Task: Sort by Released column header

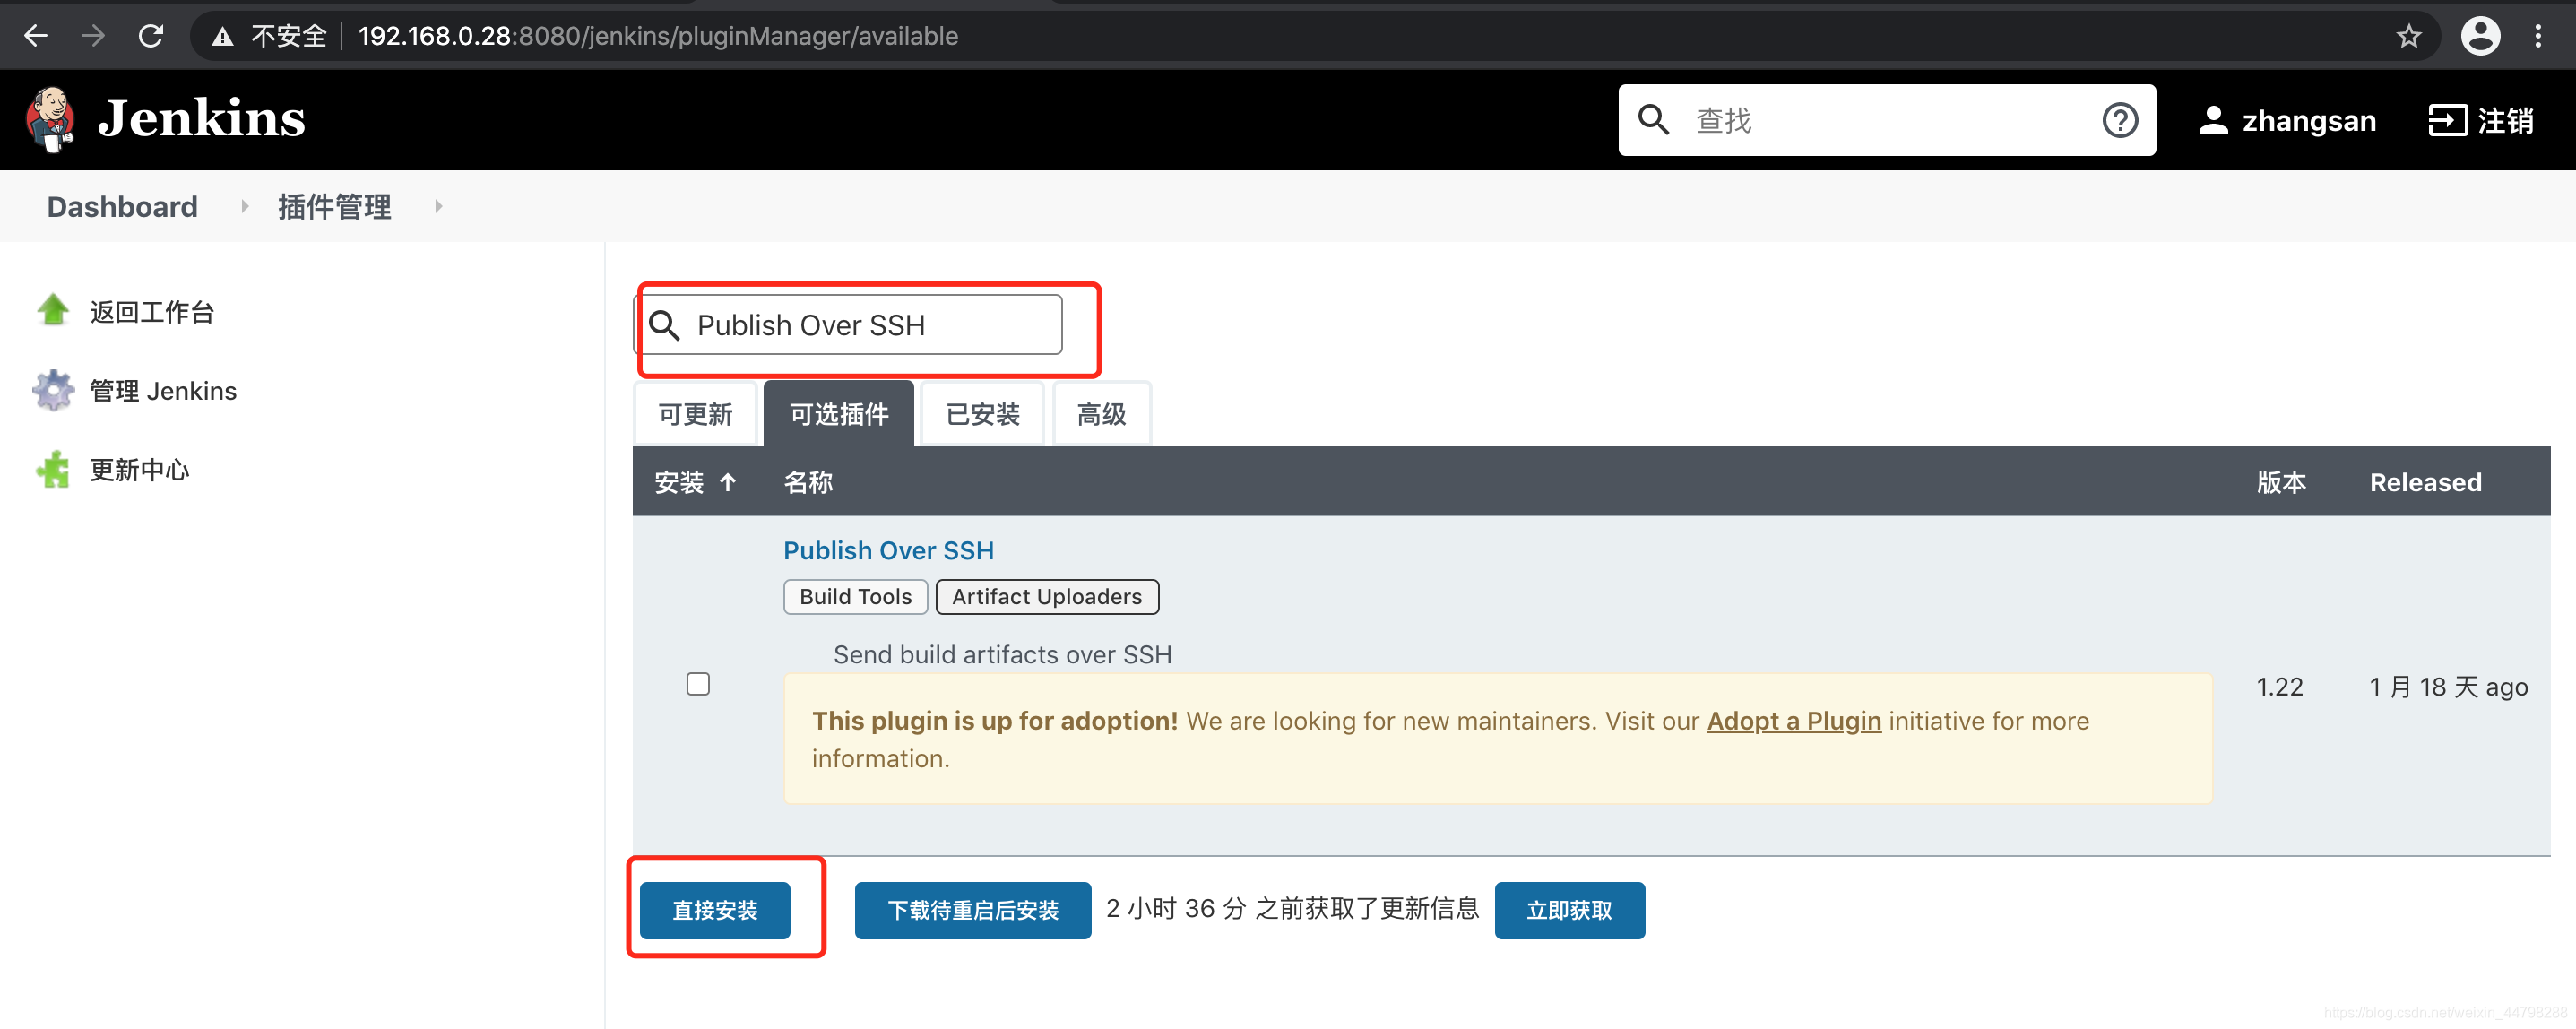Action: [2425, 482]
